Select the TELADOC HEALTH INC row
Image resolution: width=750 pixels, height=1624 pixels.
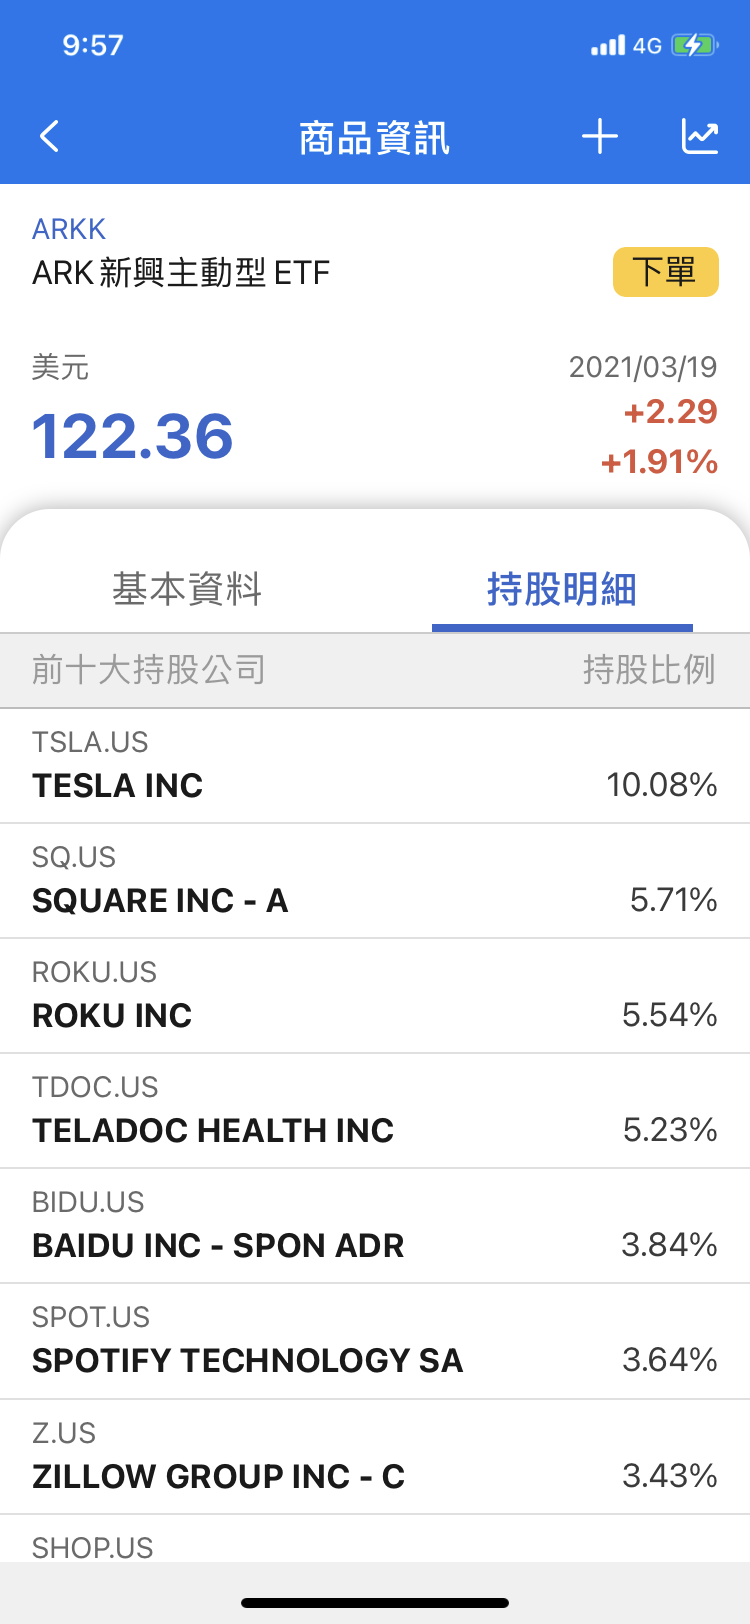click(375, 1112)
